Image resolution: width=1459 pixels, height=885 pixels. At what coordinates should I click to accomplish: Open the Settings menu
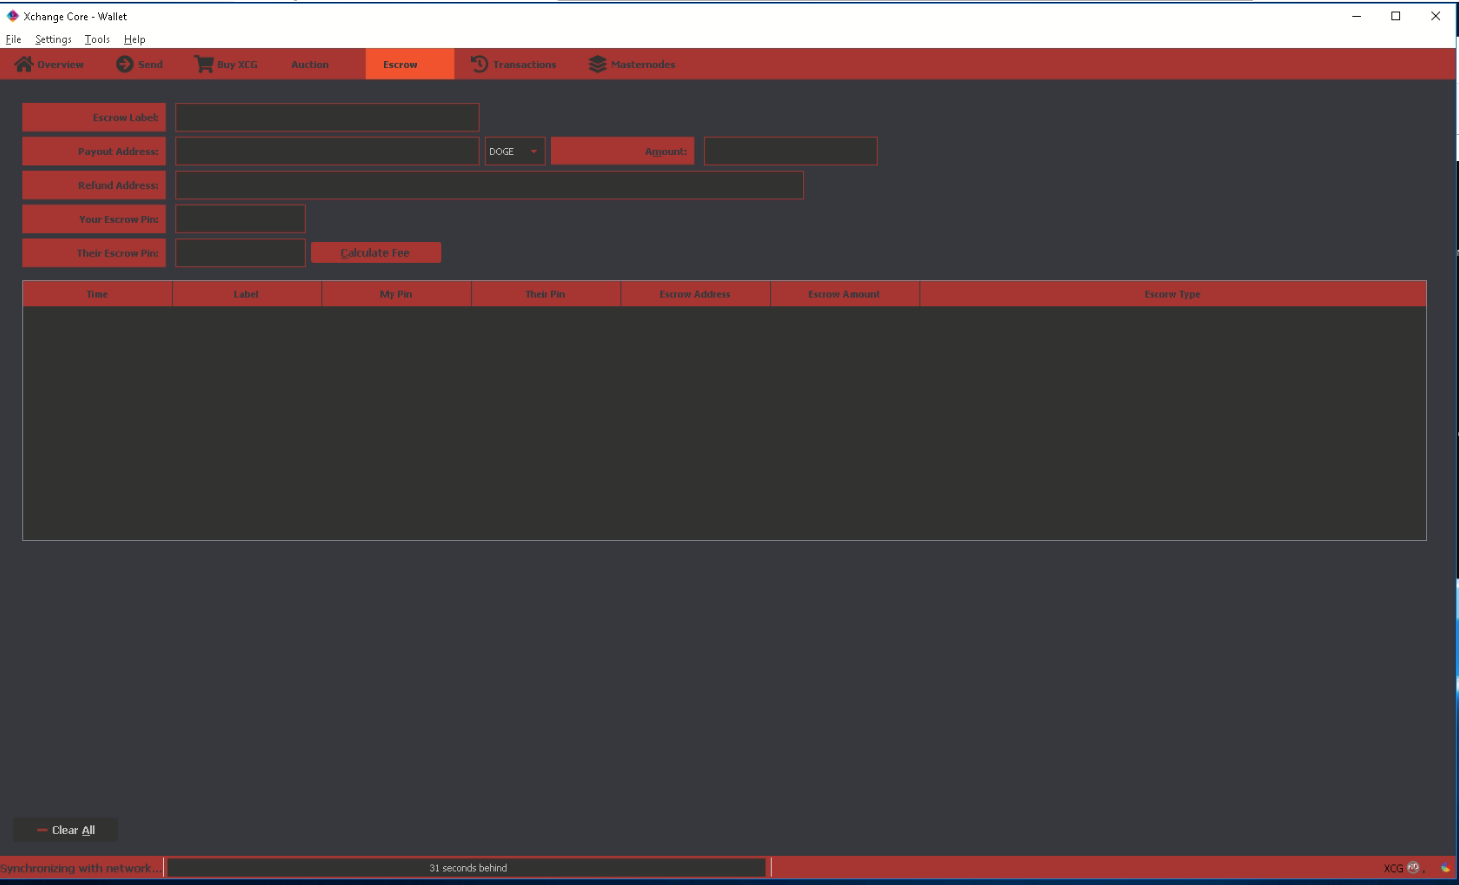53,39
